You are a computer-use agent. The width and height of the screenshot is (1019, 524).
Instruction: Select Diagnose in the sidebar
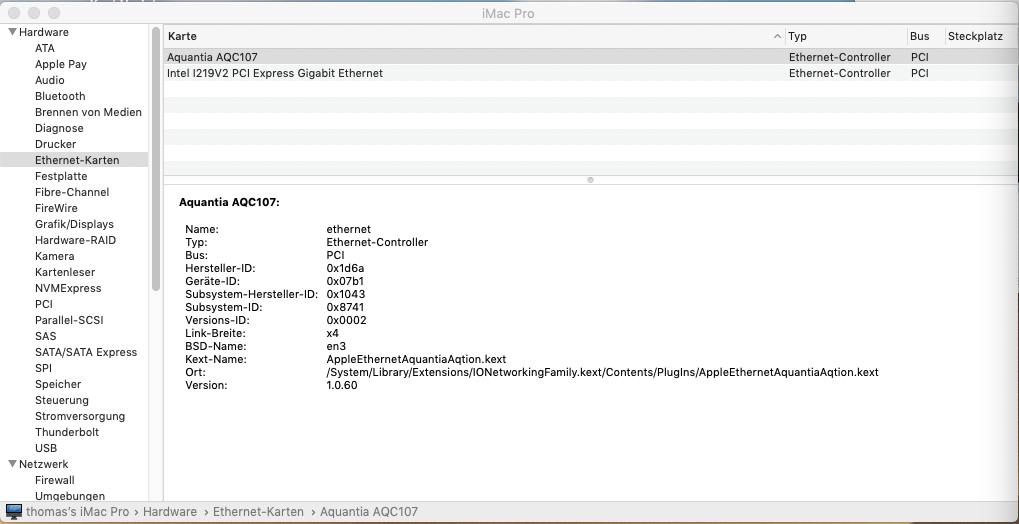click(59, 128)
